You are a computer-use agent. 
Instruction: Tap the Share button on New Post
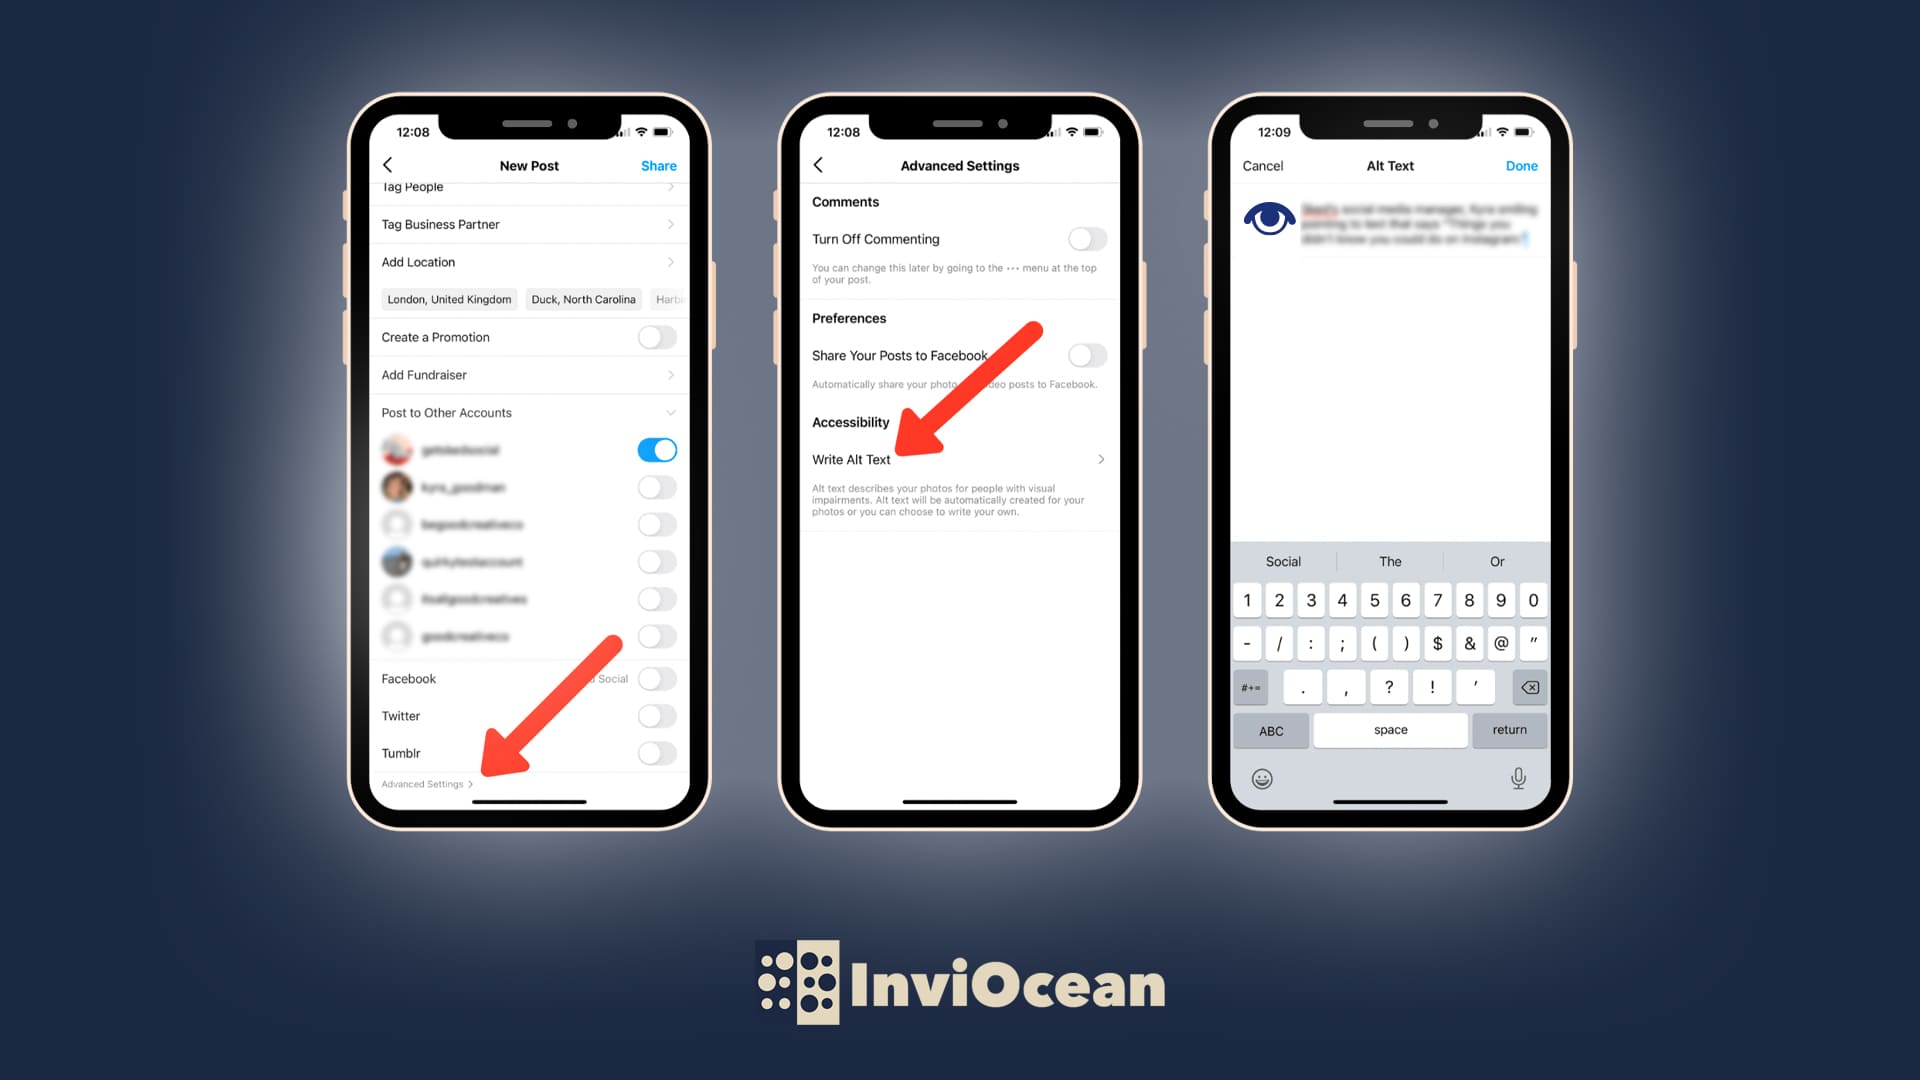point(659,164)
